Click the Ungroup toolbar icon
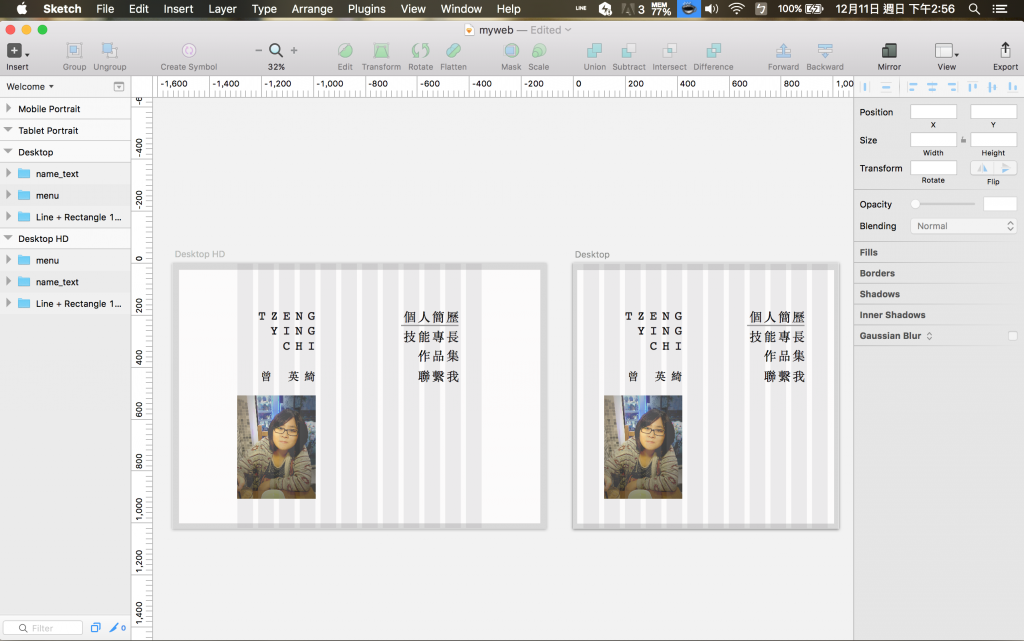This screenshot has height=641, width=1024. click(x=109, y=51)
